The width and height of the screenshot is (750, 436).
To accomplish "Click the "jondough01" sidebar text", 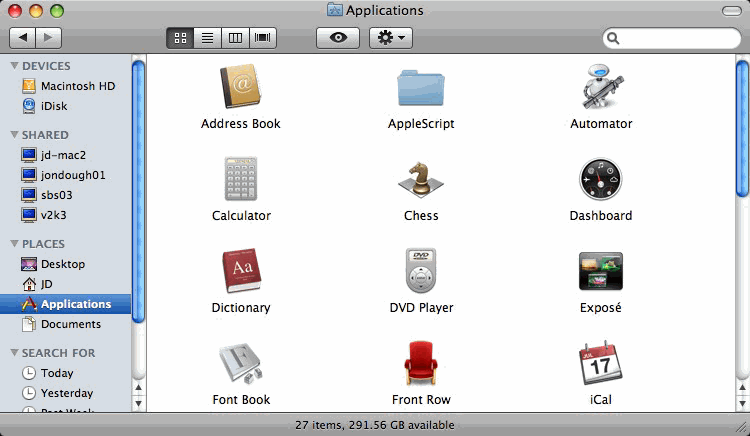I will (x=73, y=175).
